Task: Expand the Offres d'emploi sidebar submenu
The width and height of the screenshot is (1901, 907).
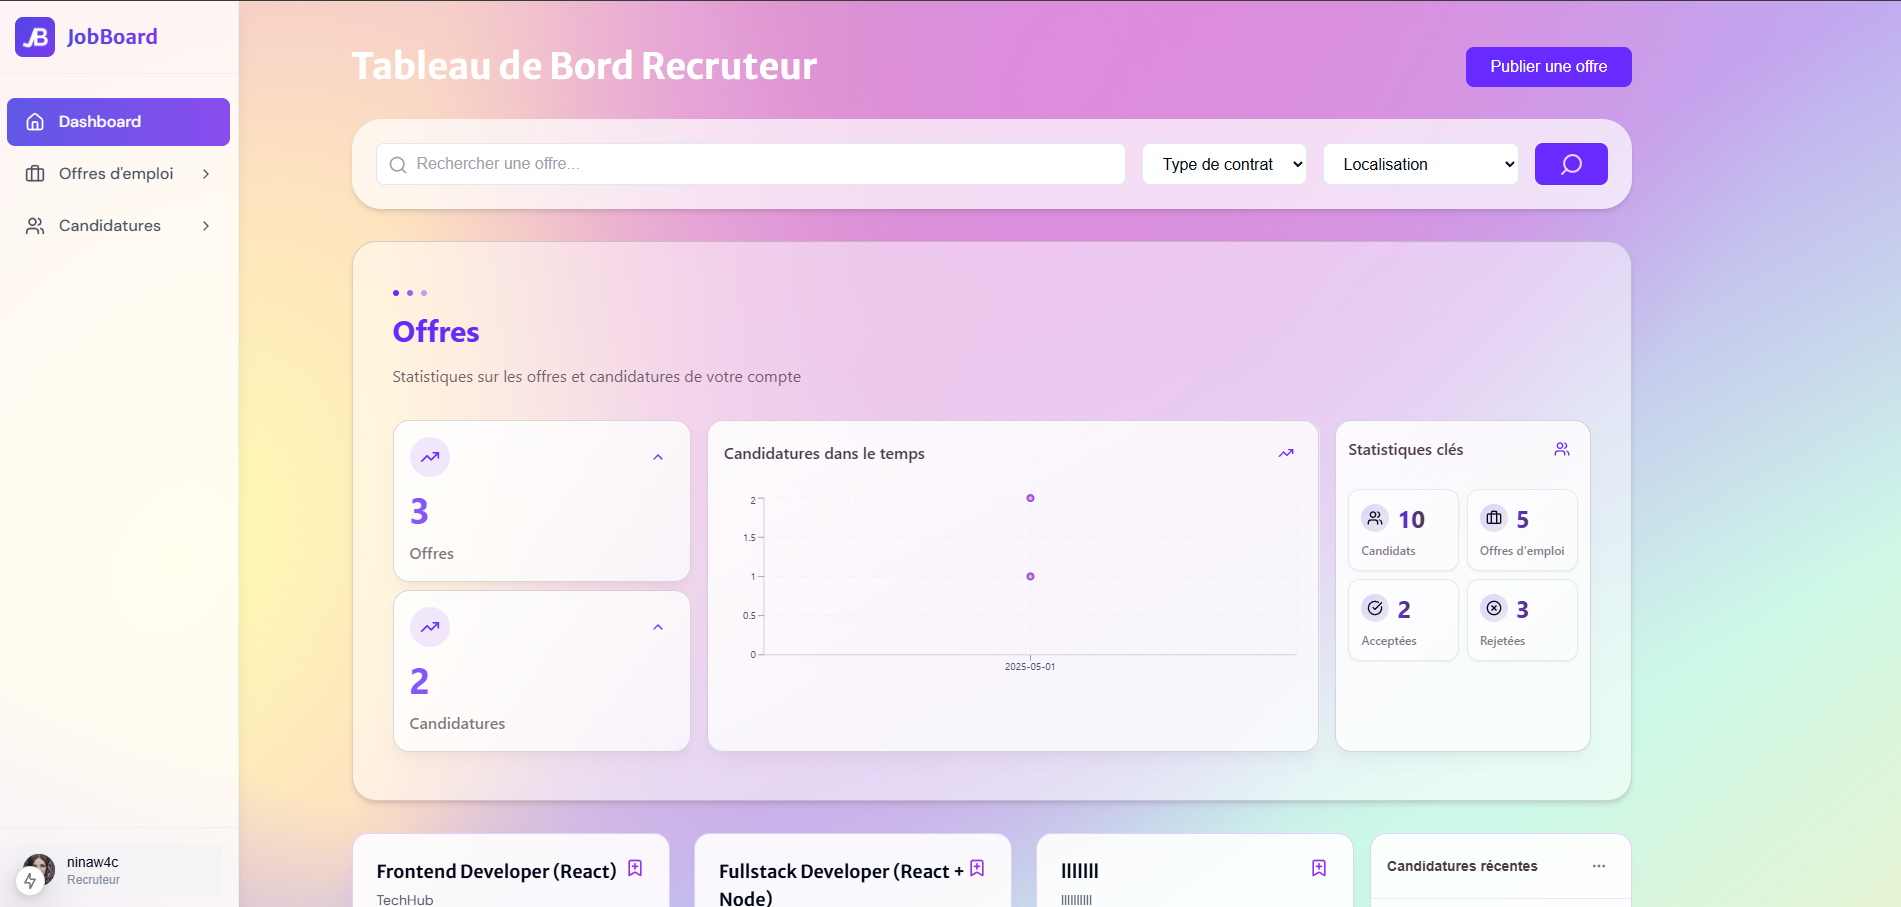Action: 206,174
